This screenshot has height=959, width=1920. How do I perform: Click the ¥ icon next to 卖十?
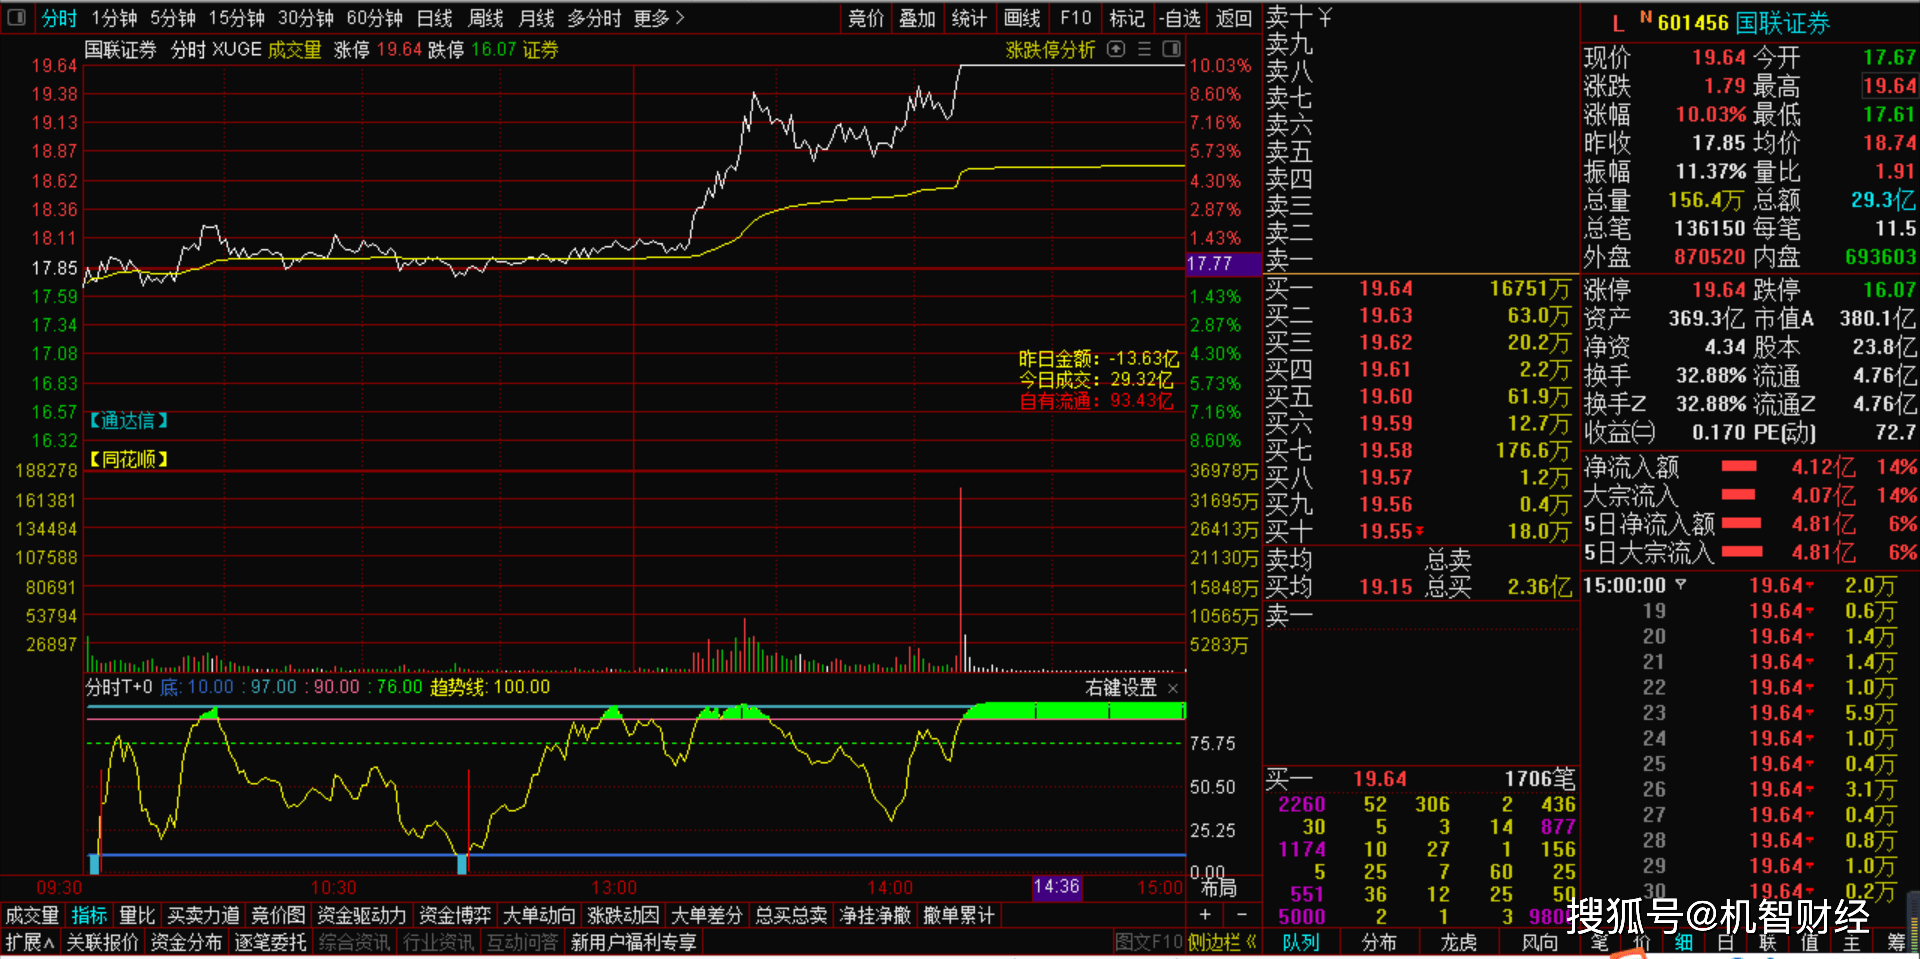1325,17
